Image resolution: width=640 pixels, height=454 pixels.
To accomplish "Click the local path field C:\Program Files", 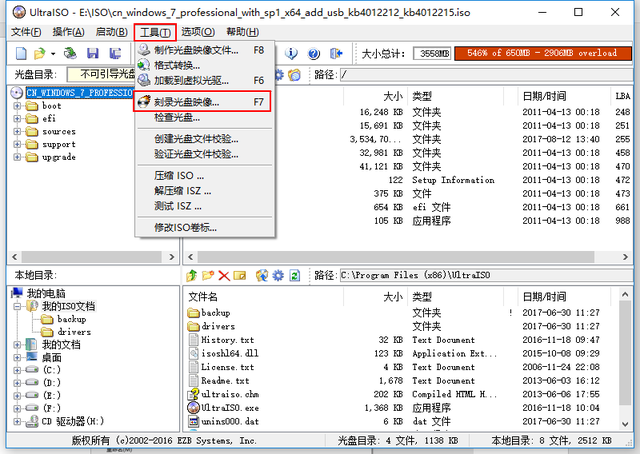I will pyautogui.click(x=487, y=276).
